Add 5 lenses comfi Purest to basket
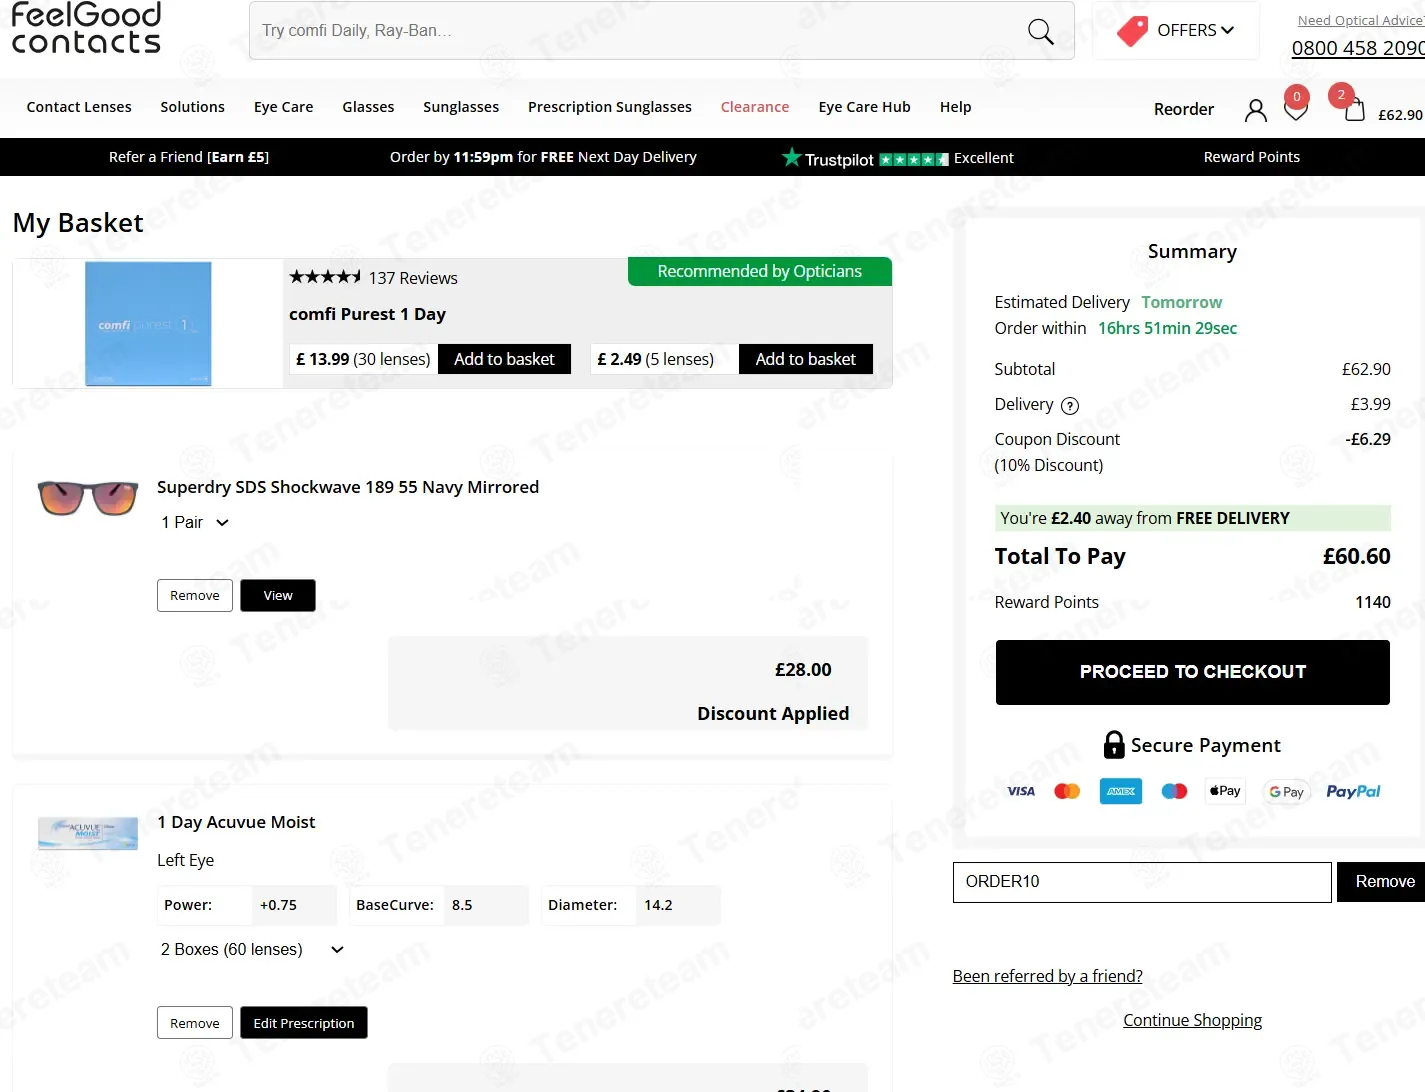The height and width of the screenshot is (1092, 1425). [x=805, y=359]
